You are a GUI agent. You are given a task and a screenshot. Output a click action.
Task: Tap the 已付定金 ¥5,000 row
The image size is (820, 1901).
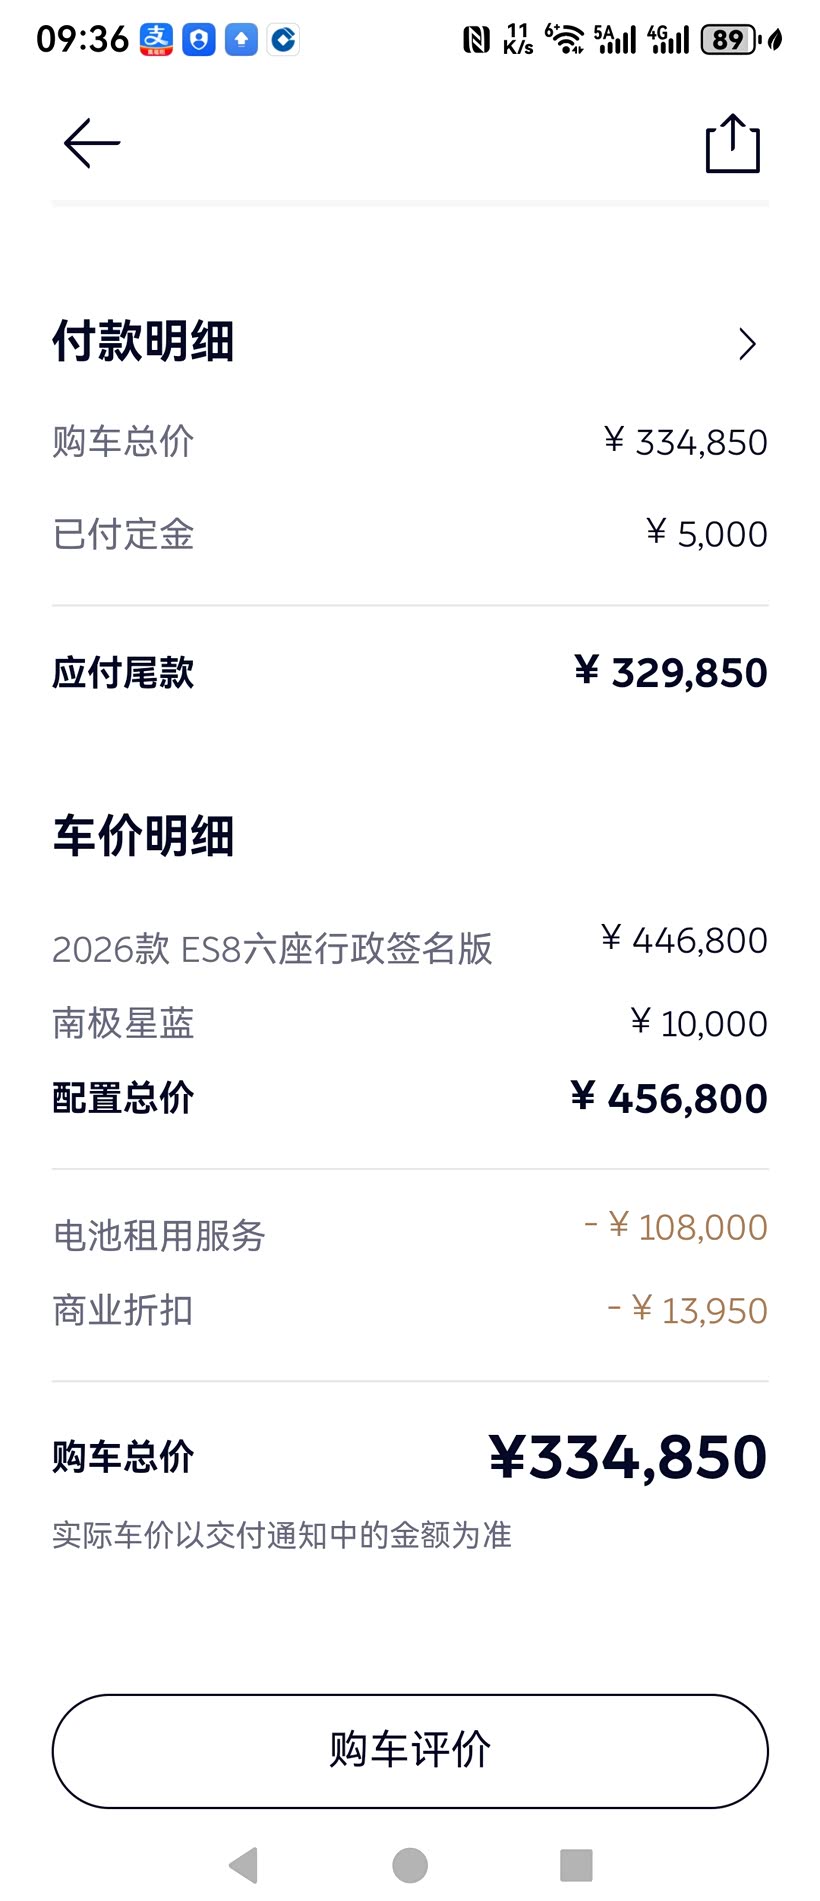(410, 534)
